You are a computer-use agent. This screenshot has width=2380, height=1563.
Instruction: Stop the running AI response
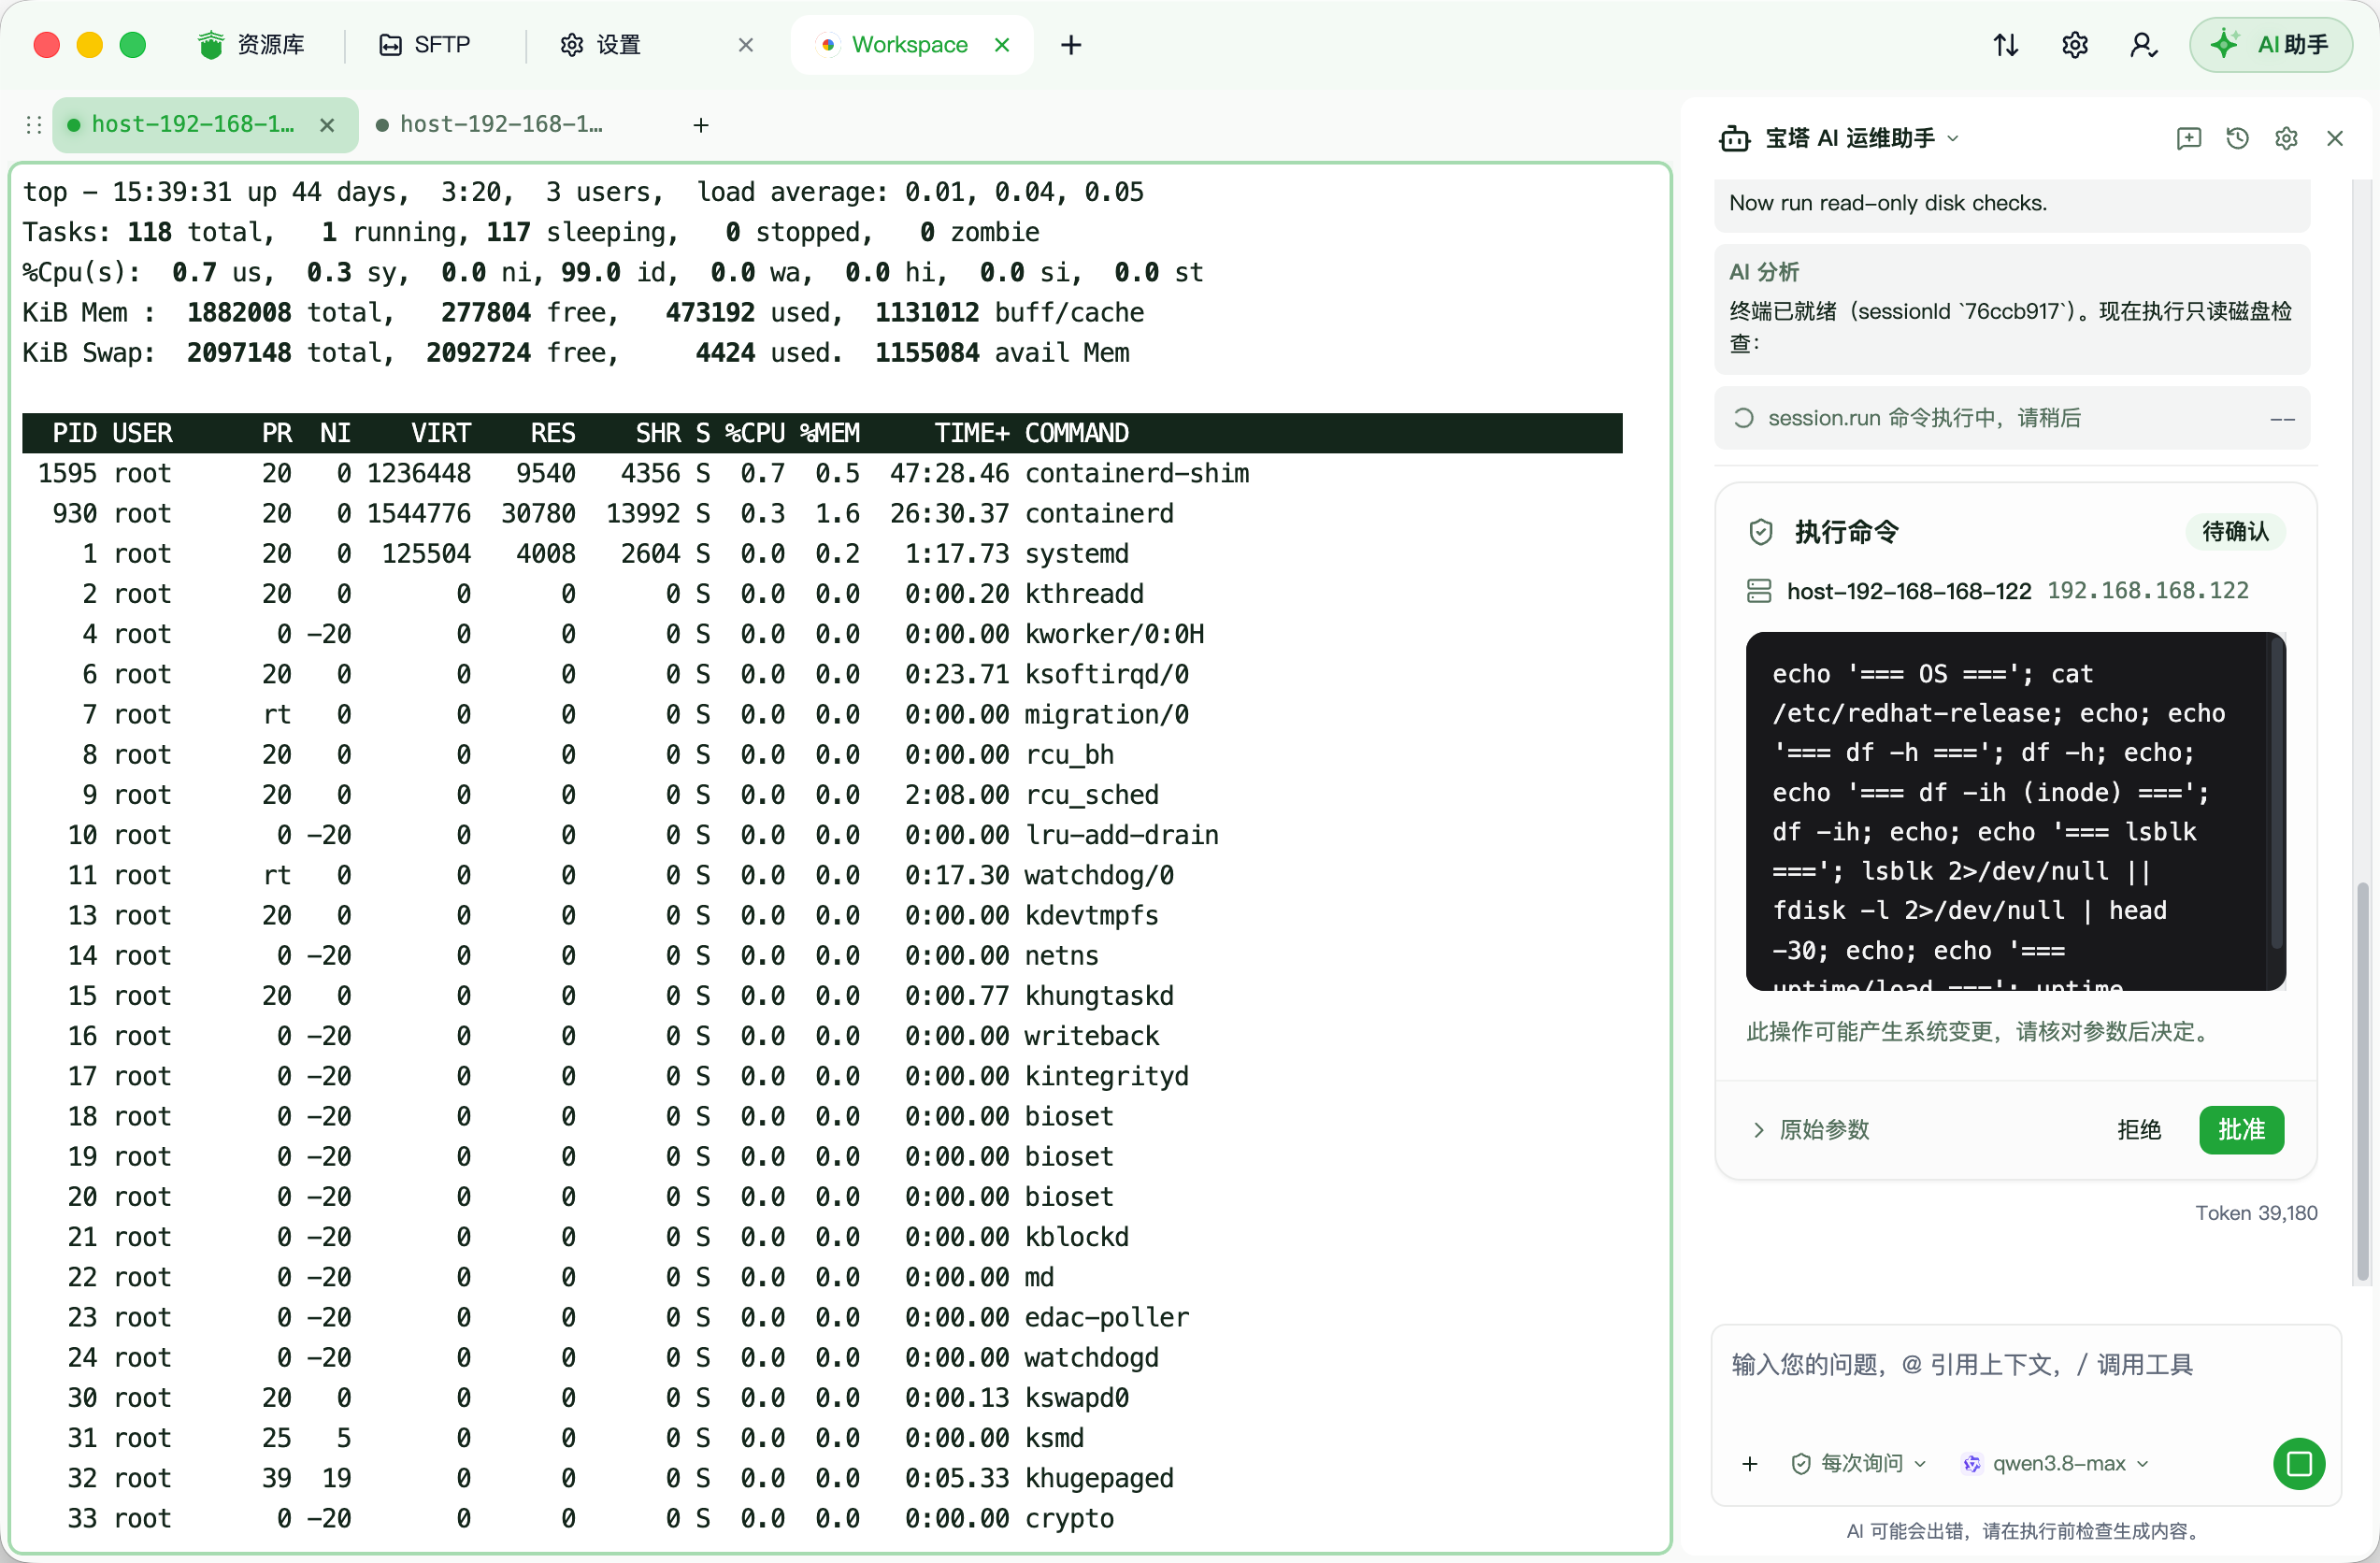pyautogui.click(x=2299, y=1464)
